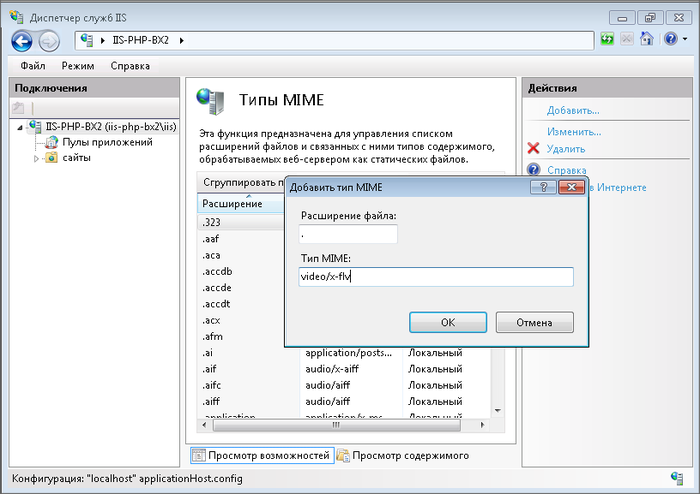
Task: Click Удалить action link
Action: 566,149
